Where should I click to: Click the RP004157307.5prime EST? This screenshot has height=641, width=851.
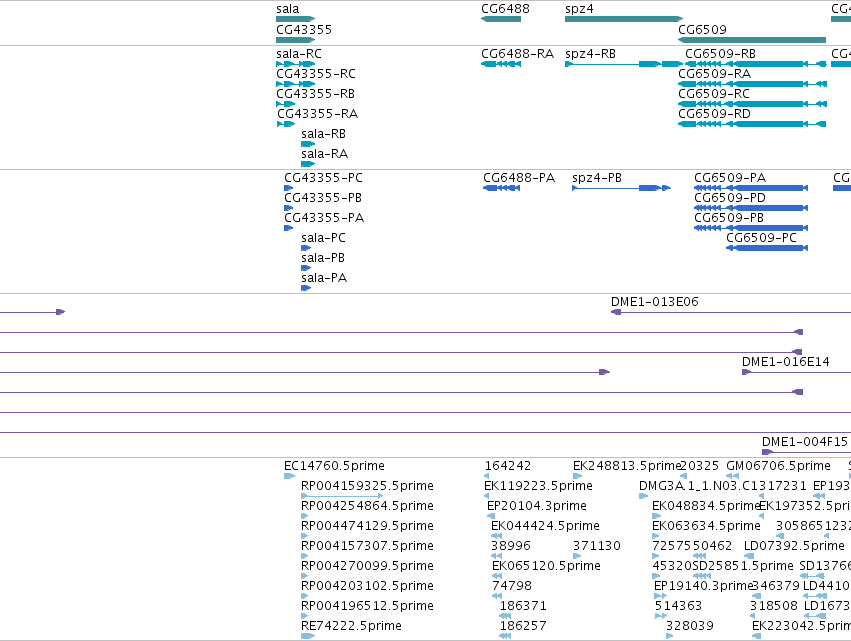click(x=304, y=556)
